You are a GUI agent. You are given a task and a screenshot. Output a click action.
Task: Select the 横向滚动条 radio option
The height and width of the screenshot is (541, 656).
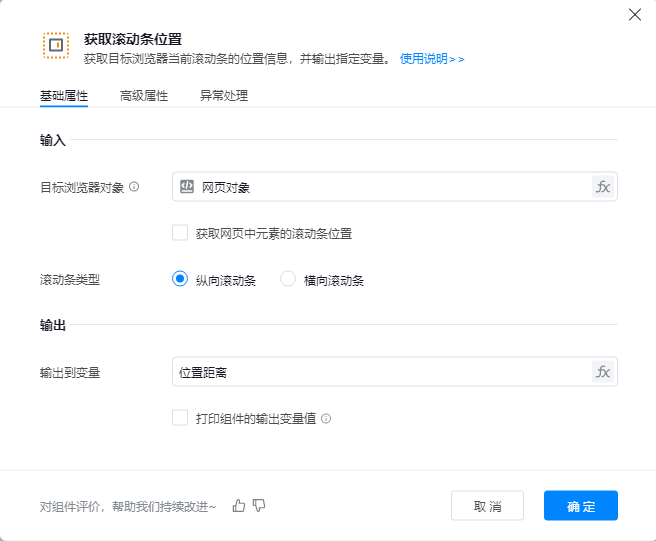click(288, 280)
